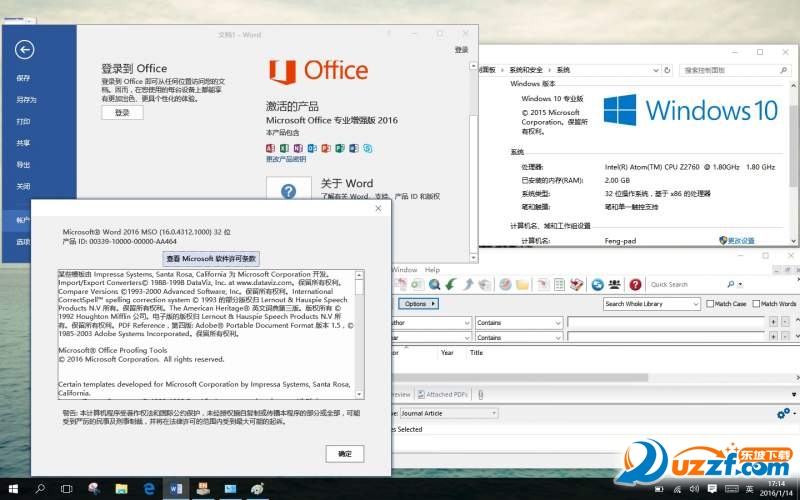800x500 pixels.
Task: Click the About Word question mark icon
Action: click(288, 192)
